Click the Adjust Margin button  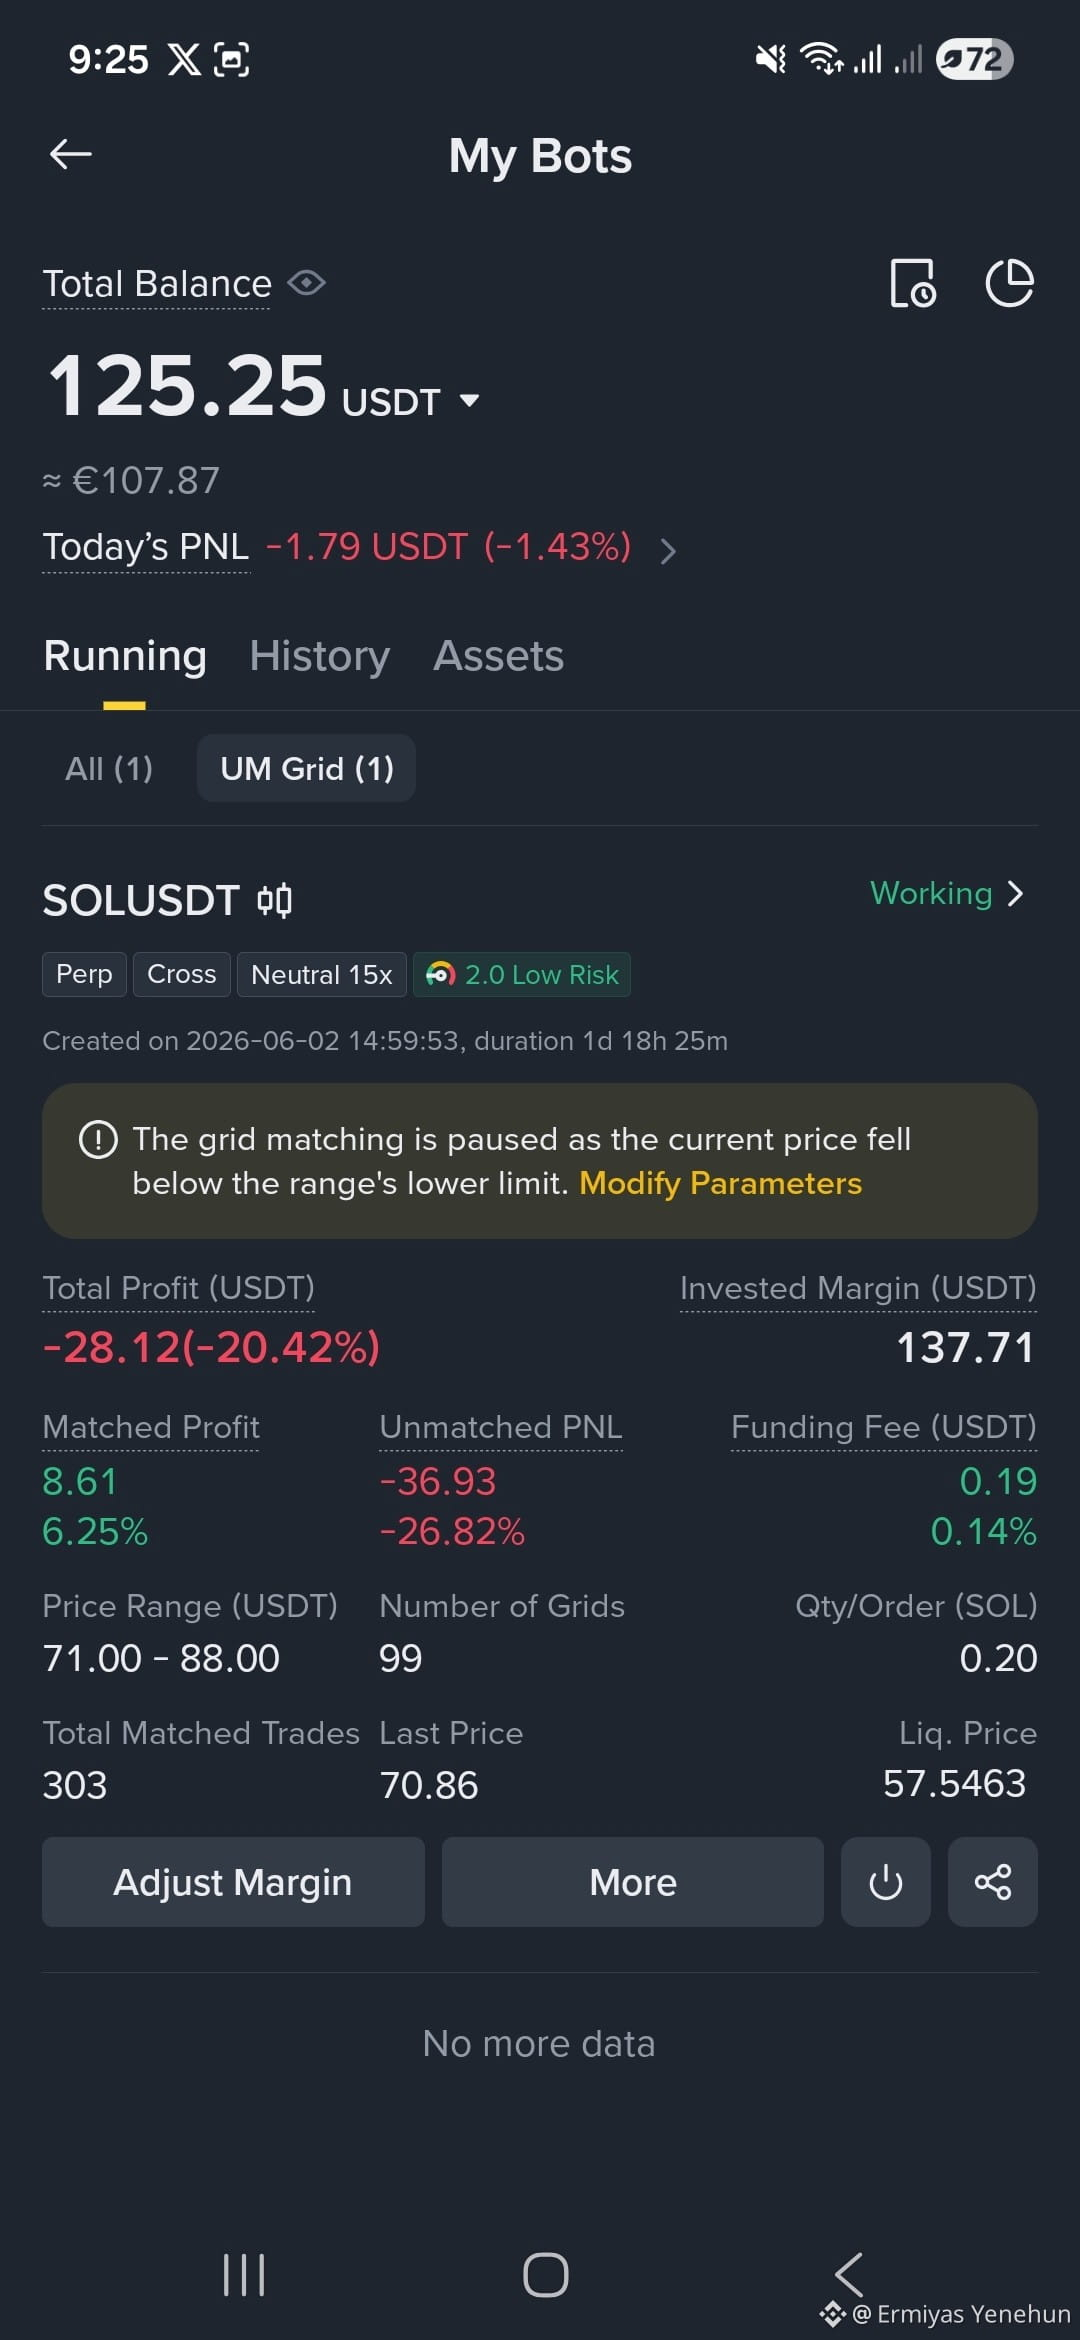(233, 1882)
